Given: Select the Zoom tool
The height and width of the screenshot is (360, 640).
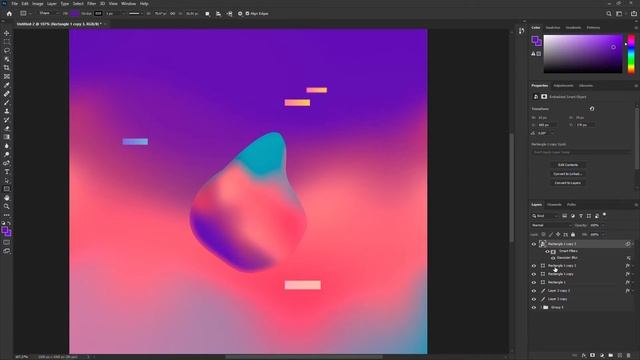Looking at the screenshot, I should pos(7,206).
